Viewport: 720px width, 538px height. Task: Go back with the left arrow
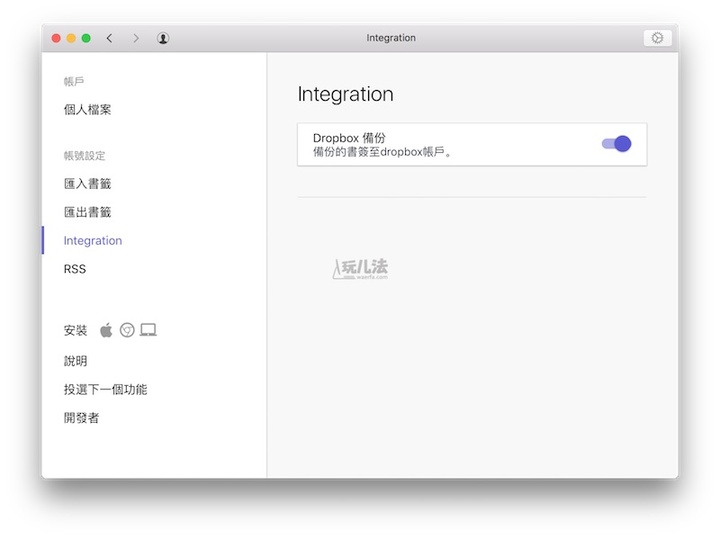click(x=109, y=38)
